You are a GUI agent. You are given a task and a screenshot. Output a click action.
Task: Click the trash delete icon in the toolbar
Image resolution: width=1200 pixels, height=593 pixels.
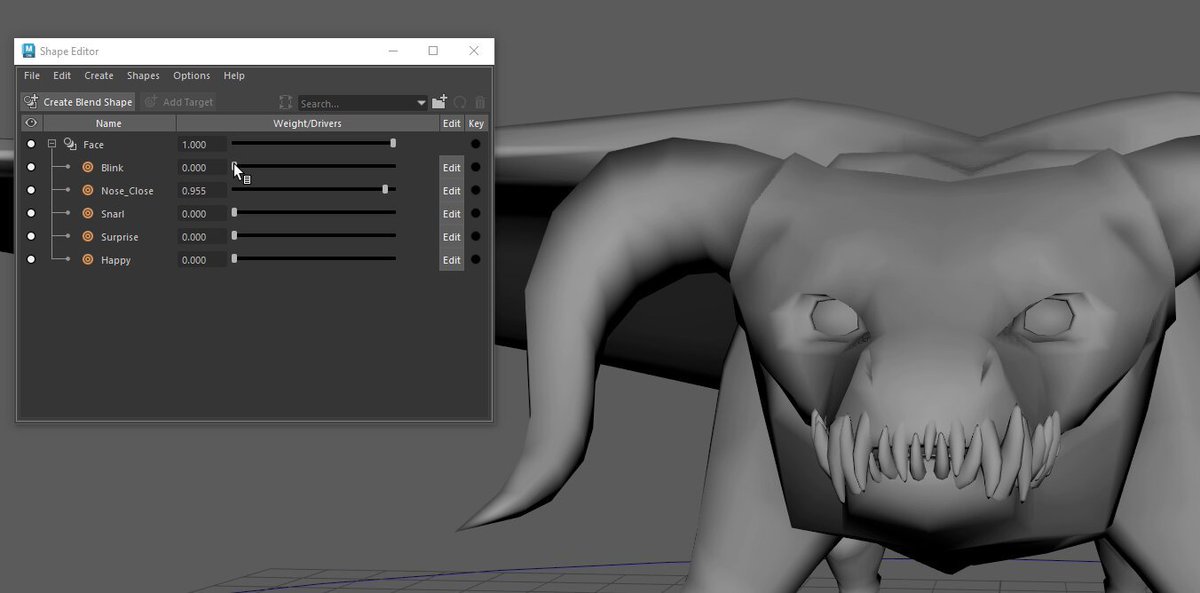[x=480, y=102]
